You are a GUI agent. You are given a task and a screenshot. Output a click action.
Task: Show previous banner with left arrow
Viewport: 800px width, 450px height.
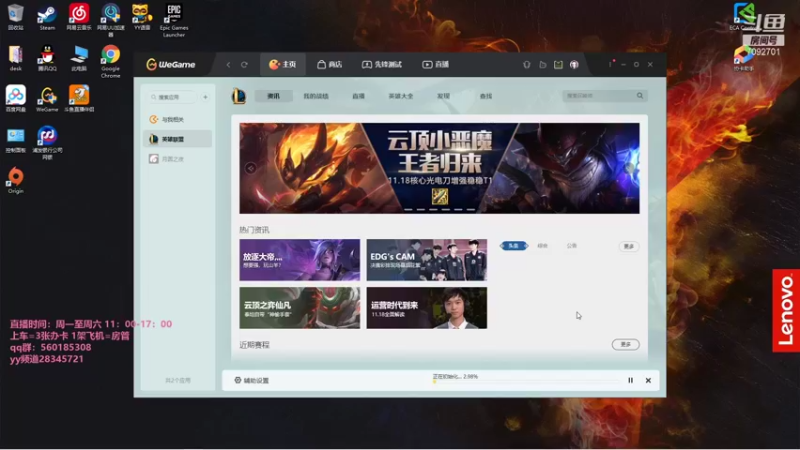251,168
